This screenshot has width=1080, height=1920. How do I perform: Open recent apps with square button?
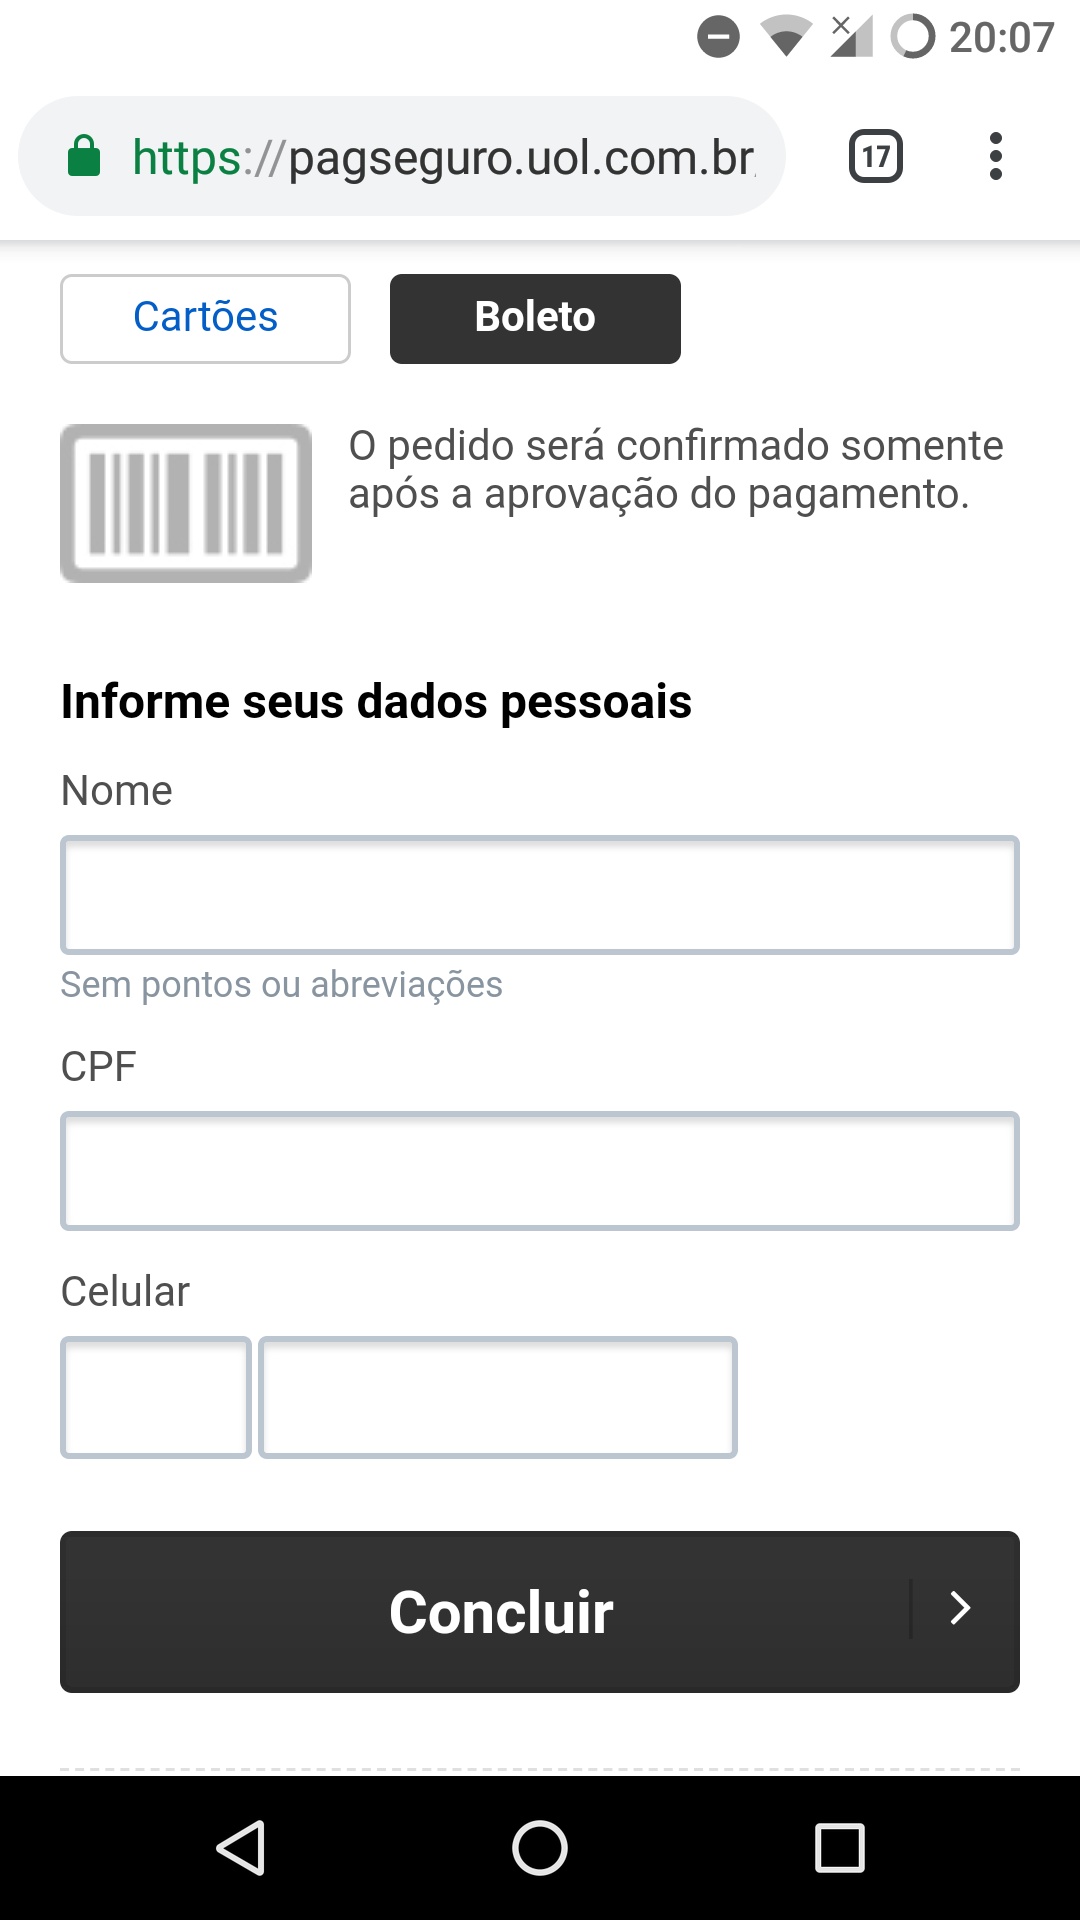click(839, 1847)
